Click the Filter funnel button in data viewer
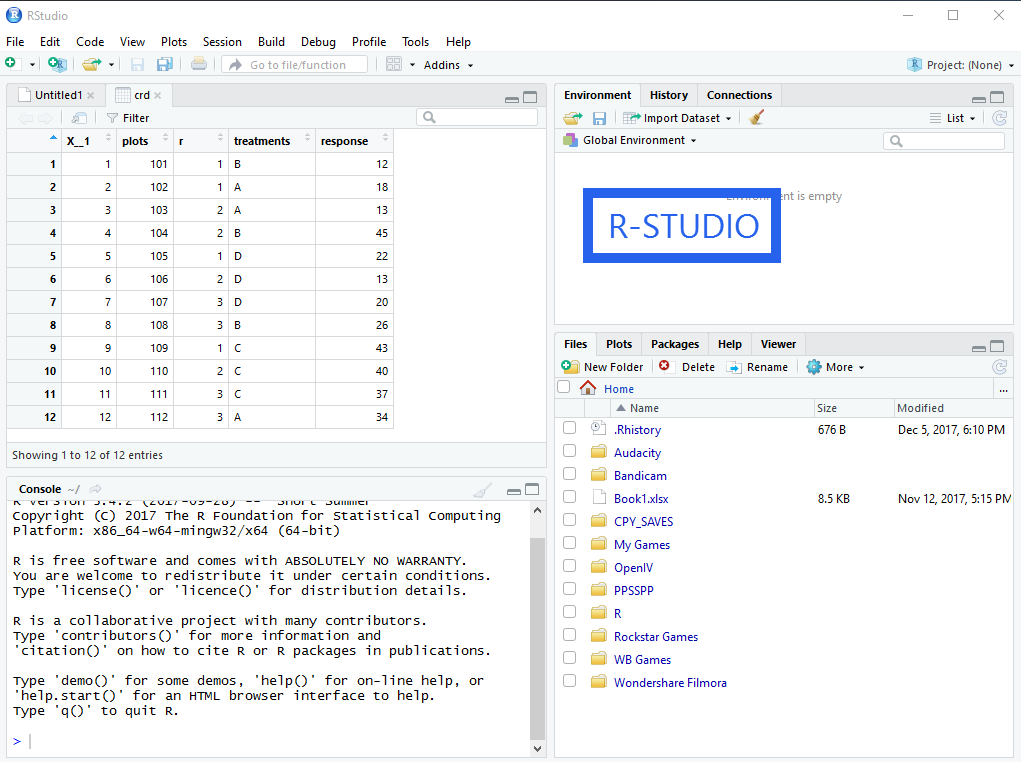Screen dimensions: 1021x762 (x=128, y=118)
